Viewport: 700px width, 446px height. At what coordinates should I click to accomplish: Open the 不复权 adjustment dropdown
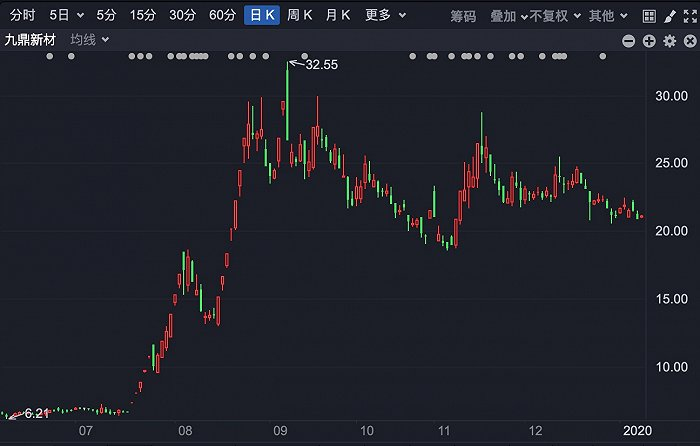(555, 17)
